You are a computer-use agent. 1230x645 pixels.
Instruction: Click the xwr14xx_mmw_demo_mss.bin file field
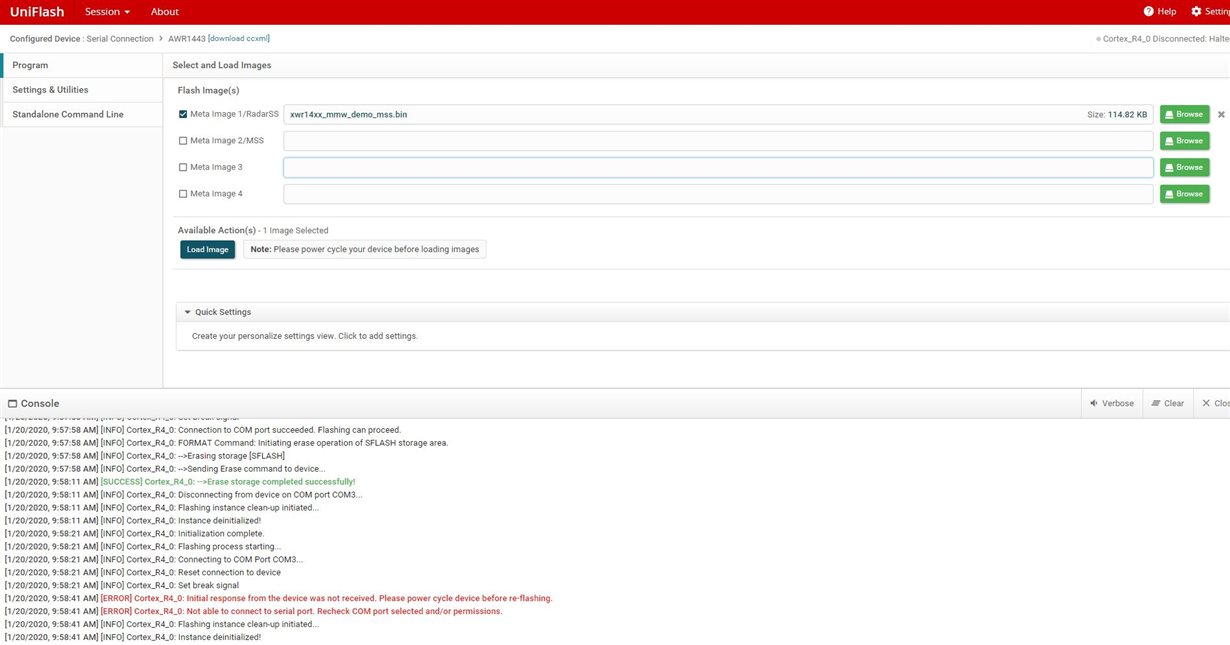pyautogui.click(x=718, y=114)
